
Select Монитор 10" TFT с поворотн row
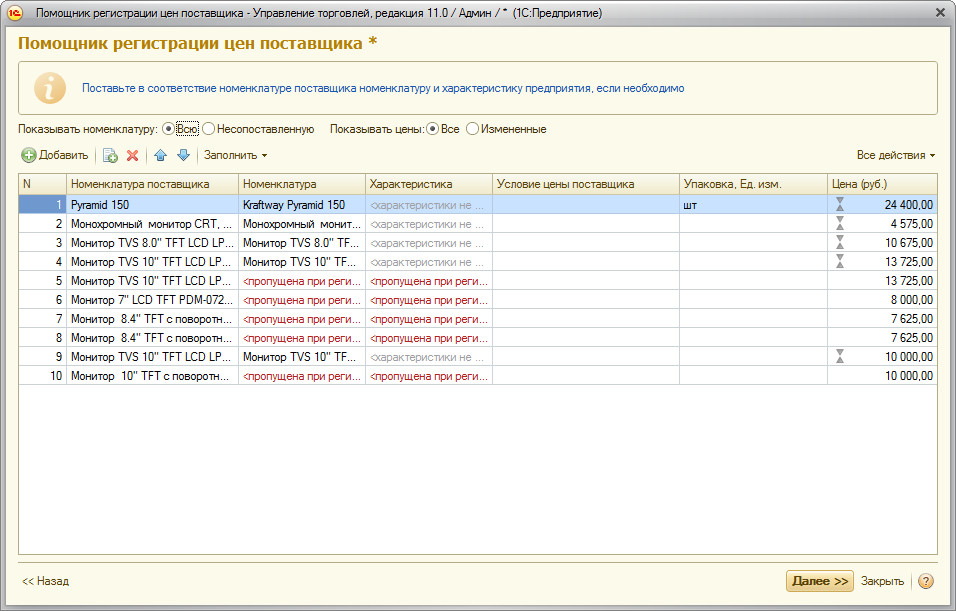[x=152, y=375]
